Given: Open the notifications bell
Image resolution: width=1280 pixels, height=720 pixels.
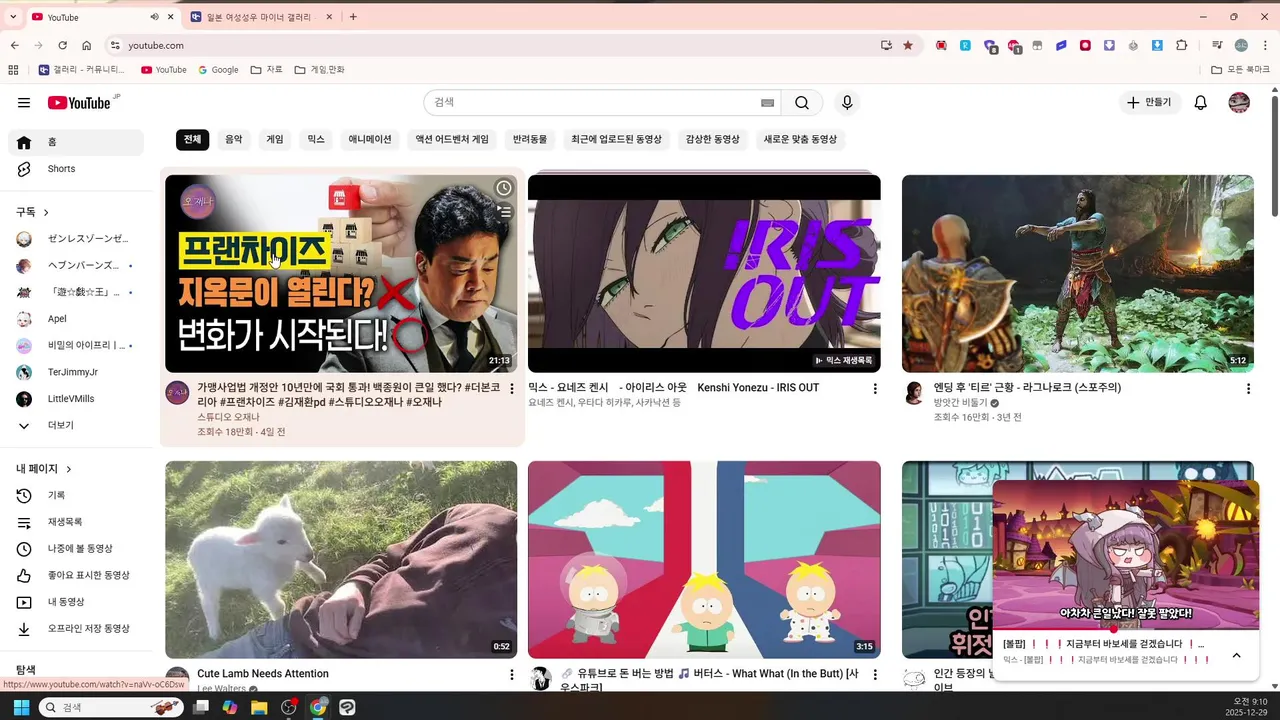Looking at the screenshot, I should [1201, 103].
